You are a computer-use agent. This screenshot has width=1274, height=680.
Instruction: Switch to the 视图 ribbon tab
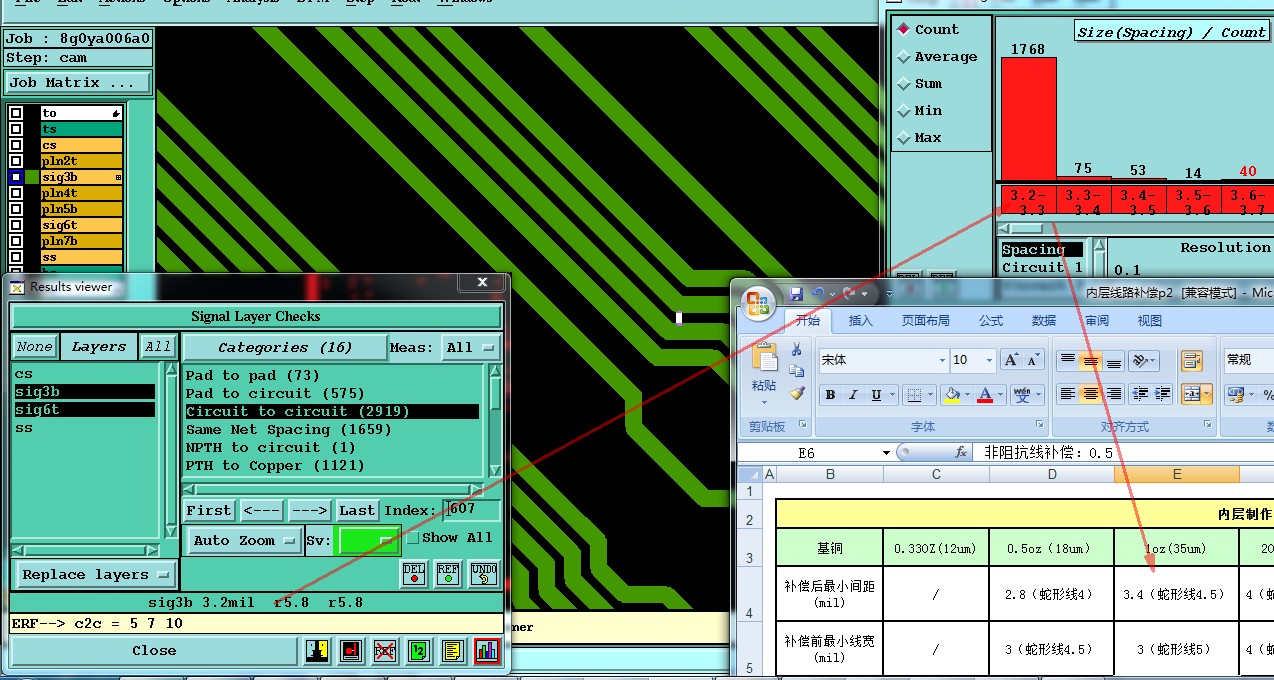pos(1150,321)
